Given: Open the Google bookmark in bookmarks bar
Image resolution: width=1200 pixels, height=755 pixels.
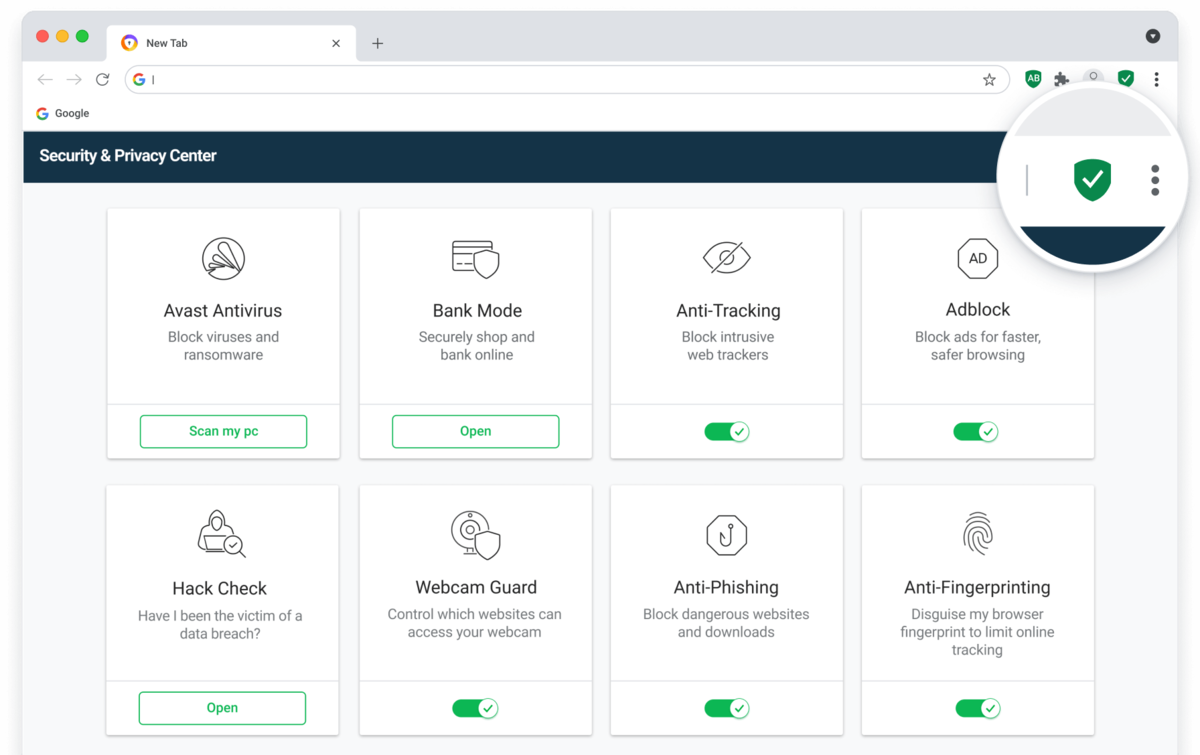Looking at the screenshot, I should [x=63, y=113].
